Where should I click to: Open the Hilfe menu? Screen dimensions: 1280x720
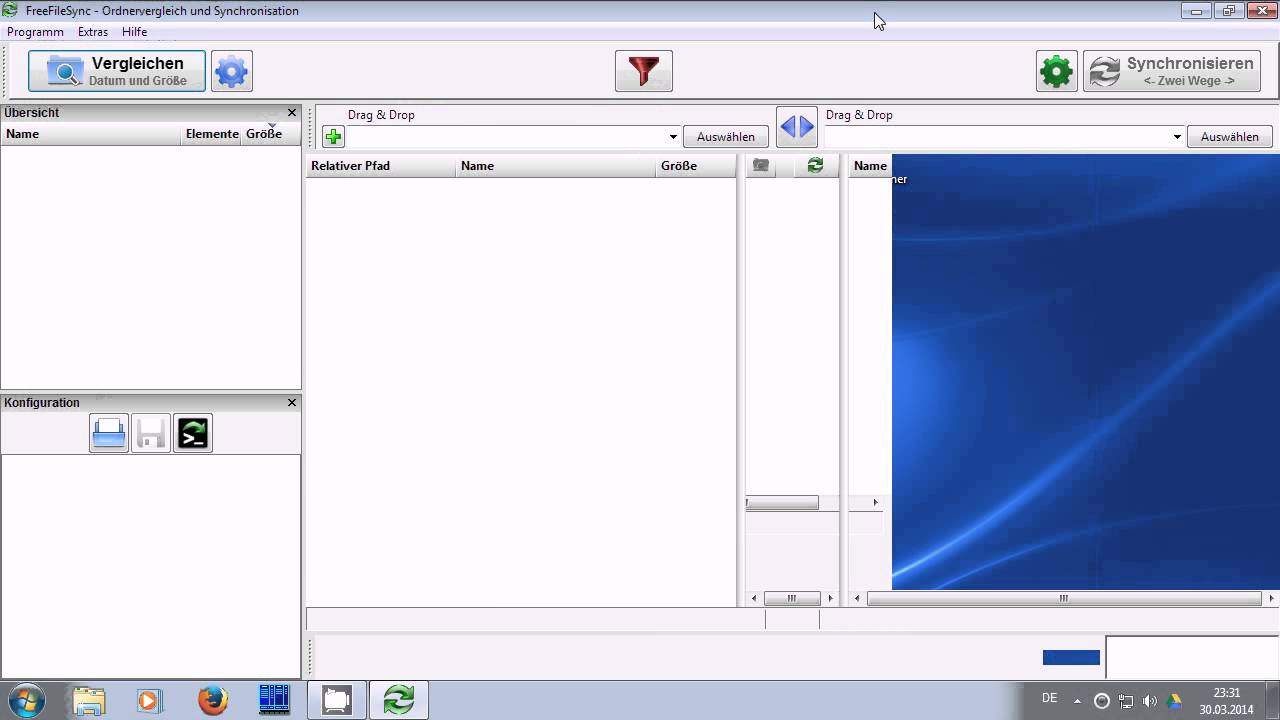point(135,32)
